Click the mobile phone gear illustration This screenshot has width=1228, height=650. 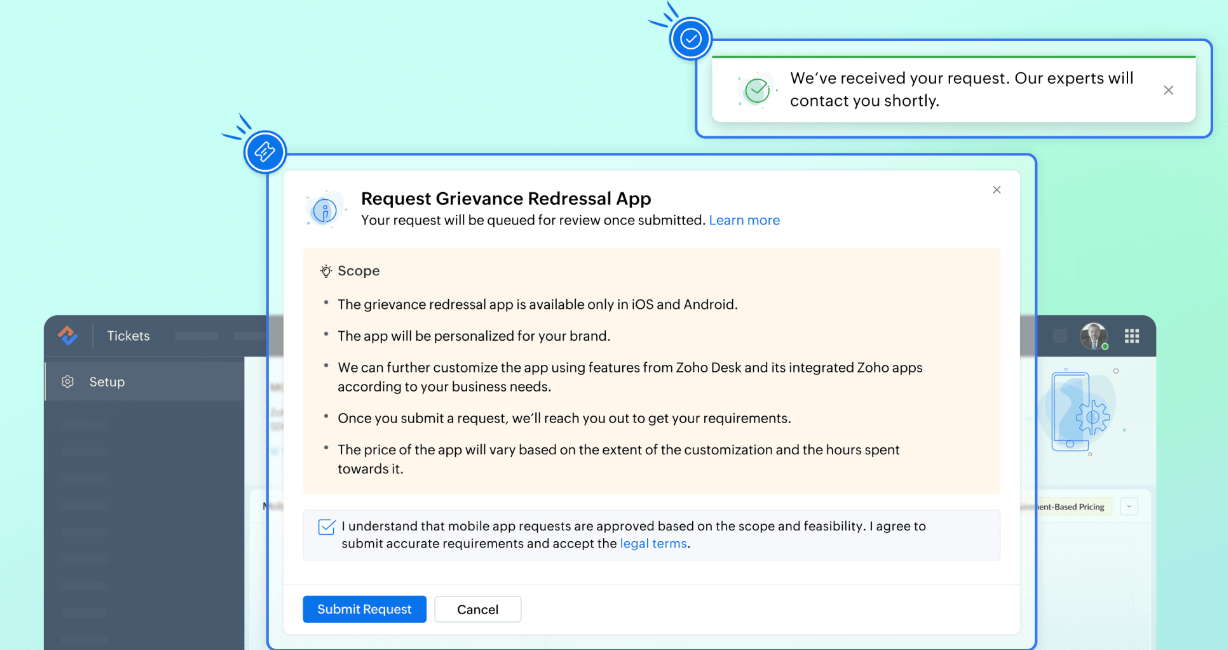coord(1080,410)
